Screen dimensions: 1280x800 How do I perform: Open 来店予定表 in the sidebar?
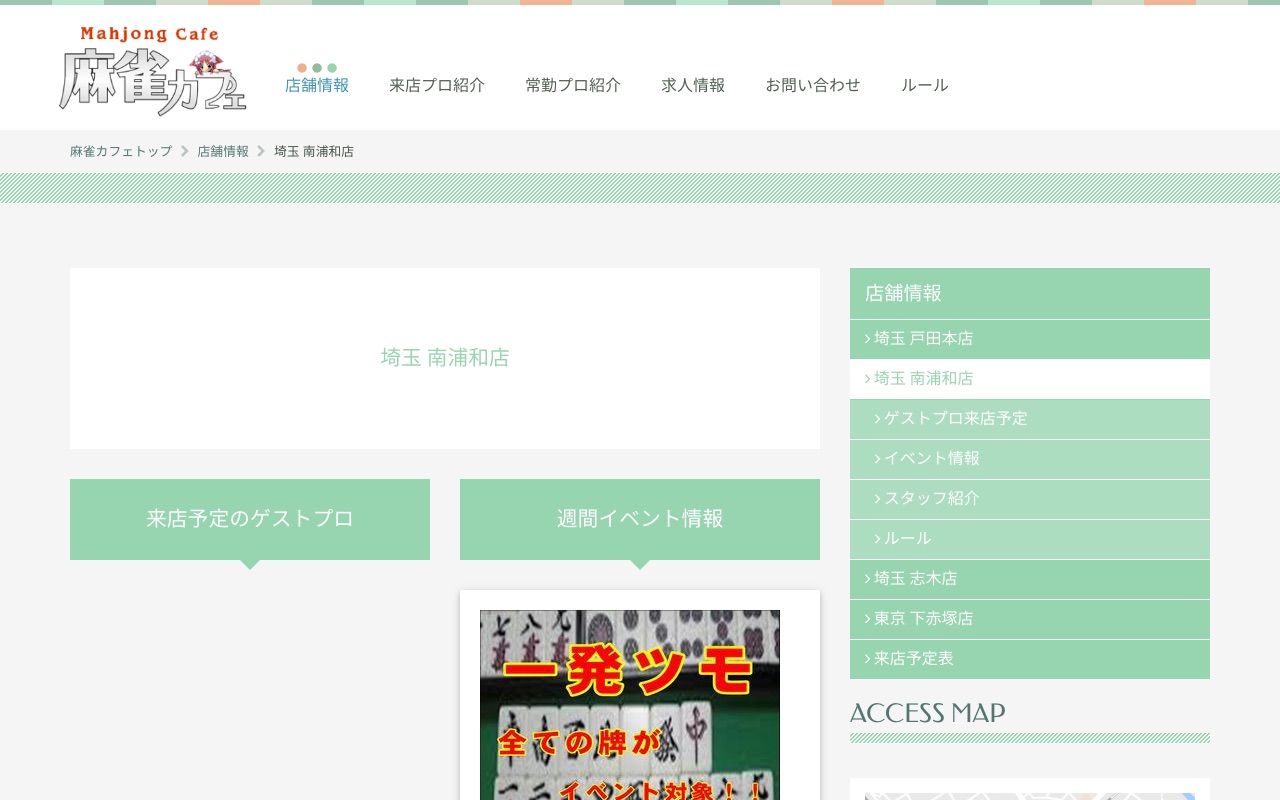pos(913,659)
